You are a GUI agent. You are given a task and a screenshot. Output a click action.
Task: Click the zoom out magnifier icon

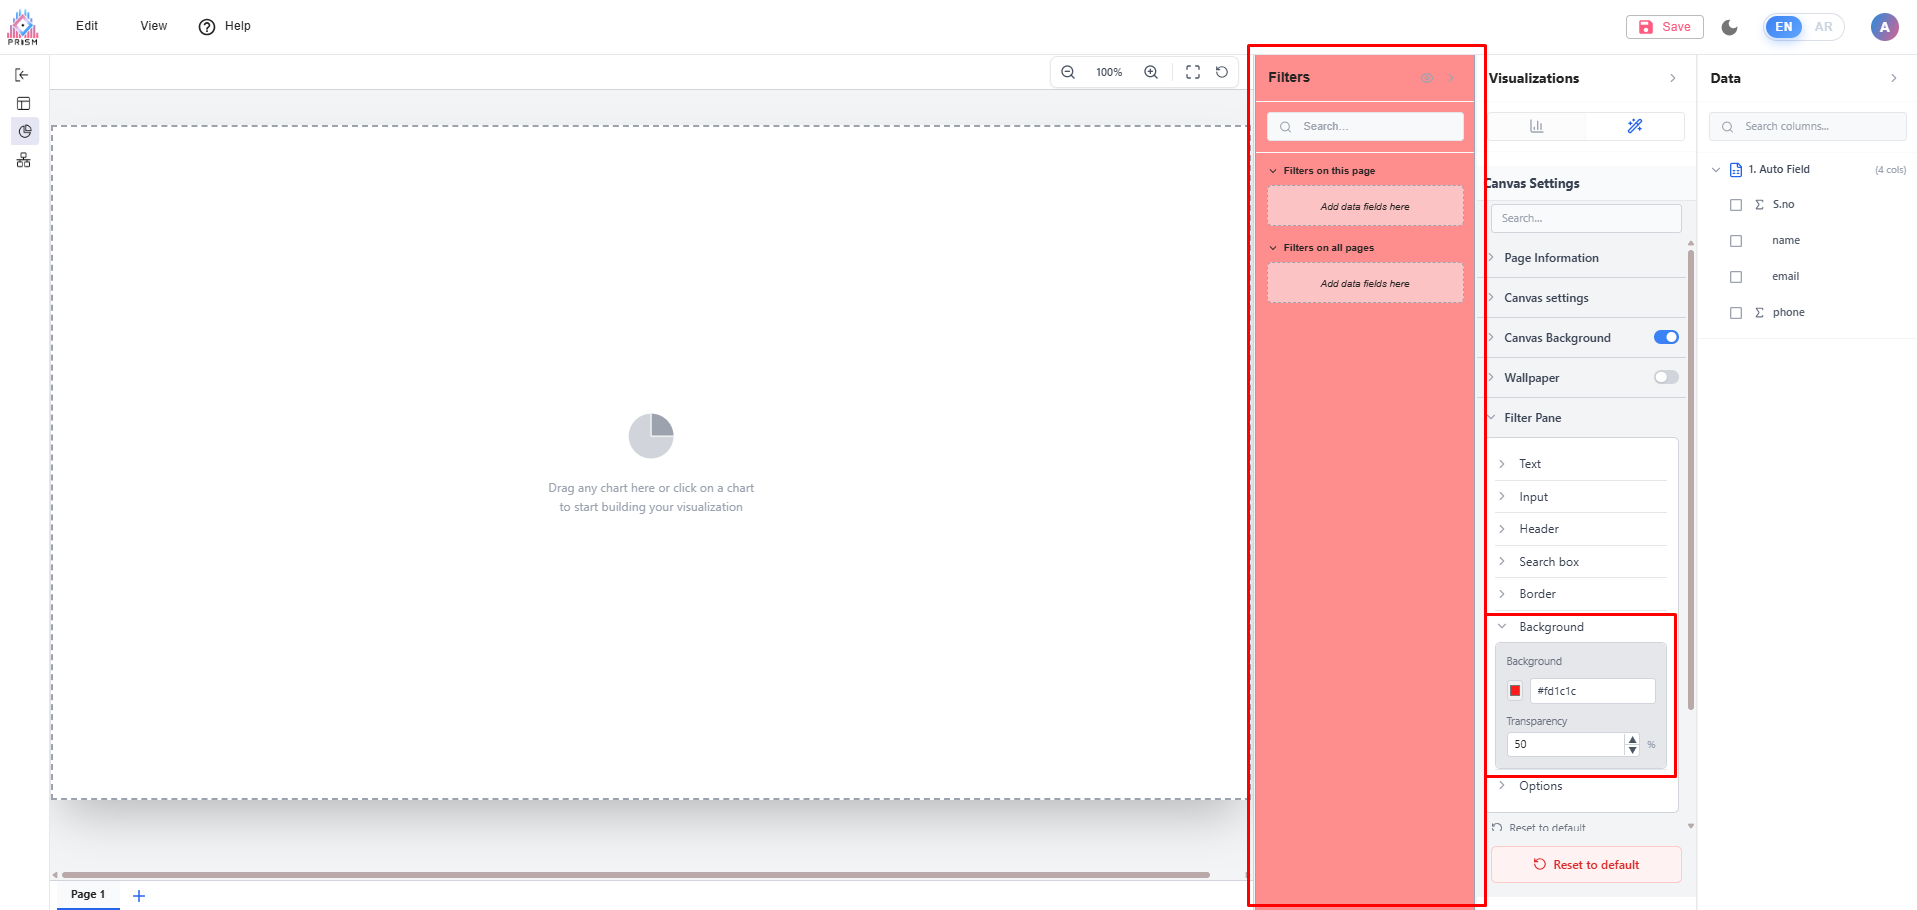point(1068,72)
